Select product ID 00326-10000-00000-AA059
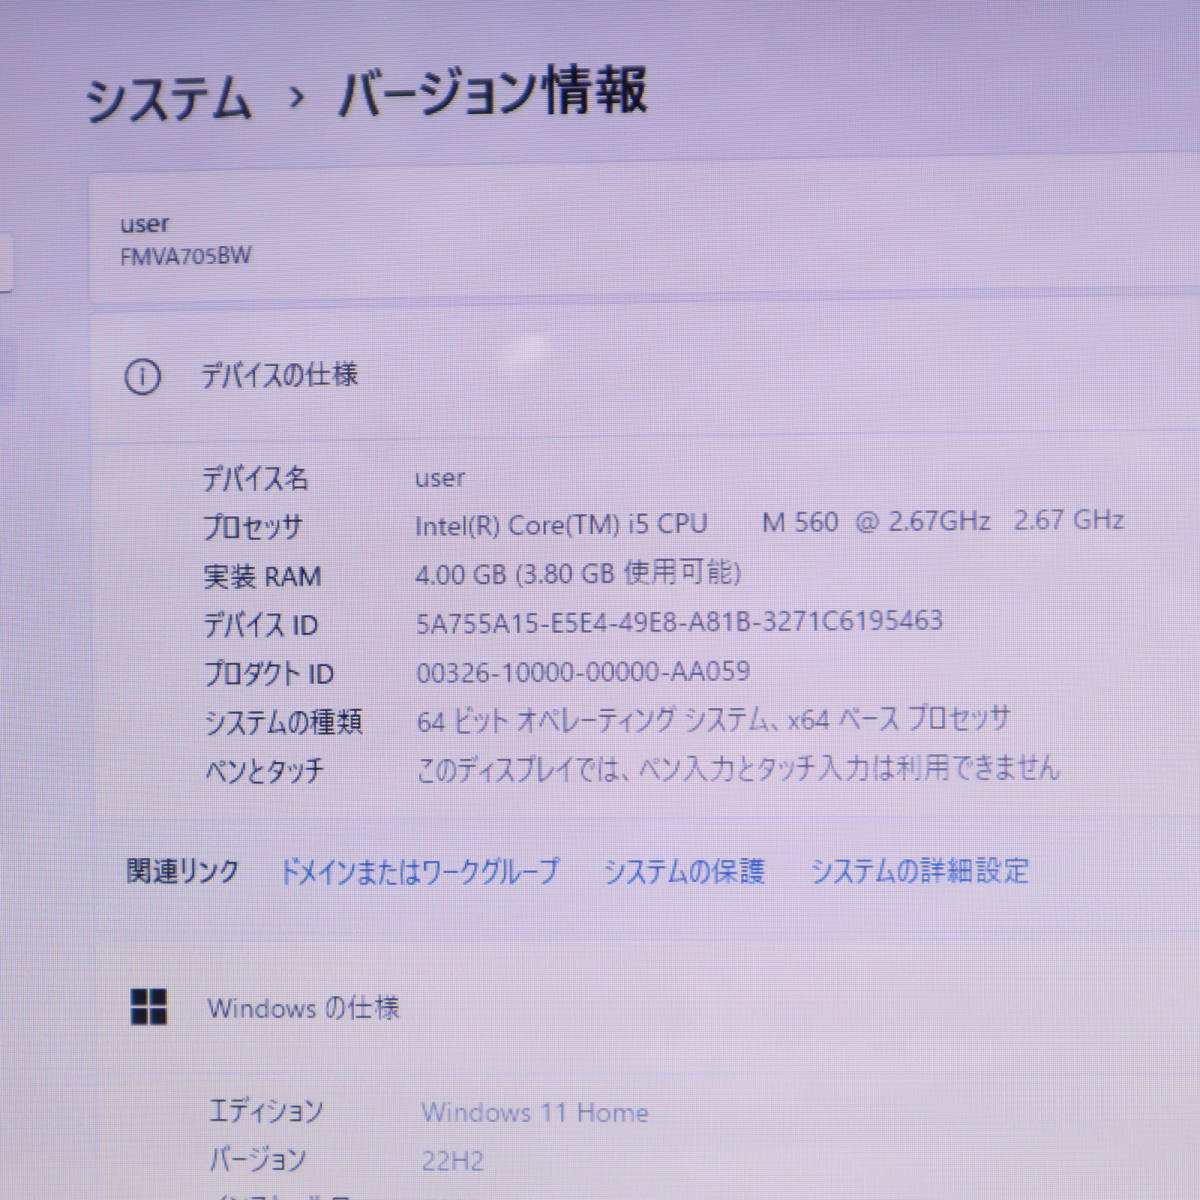The width and height of the screenshot is (1200, 1200). pyautogui.click(x=583, y=671)
